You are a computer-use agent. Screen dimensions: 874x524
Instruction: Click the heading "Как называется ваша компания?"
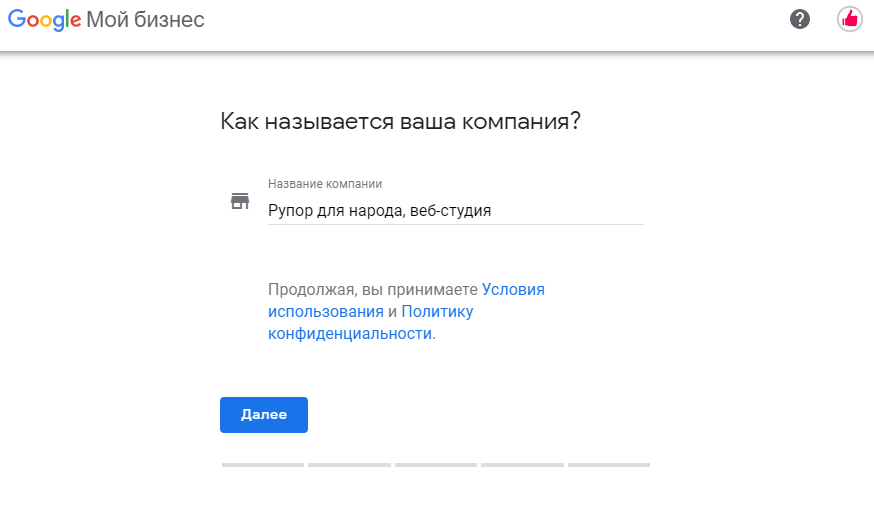tap(400, 121)
